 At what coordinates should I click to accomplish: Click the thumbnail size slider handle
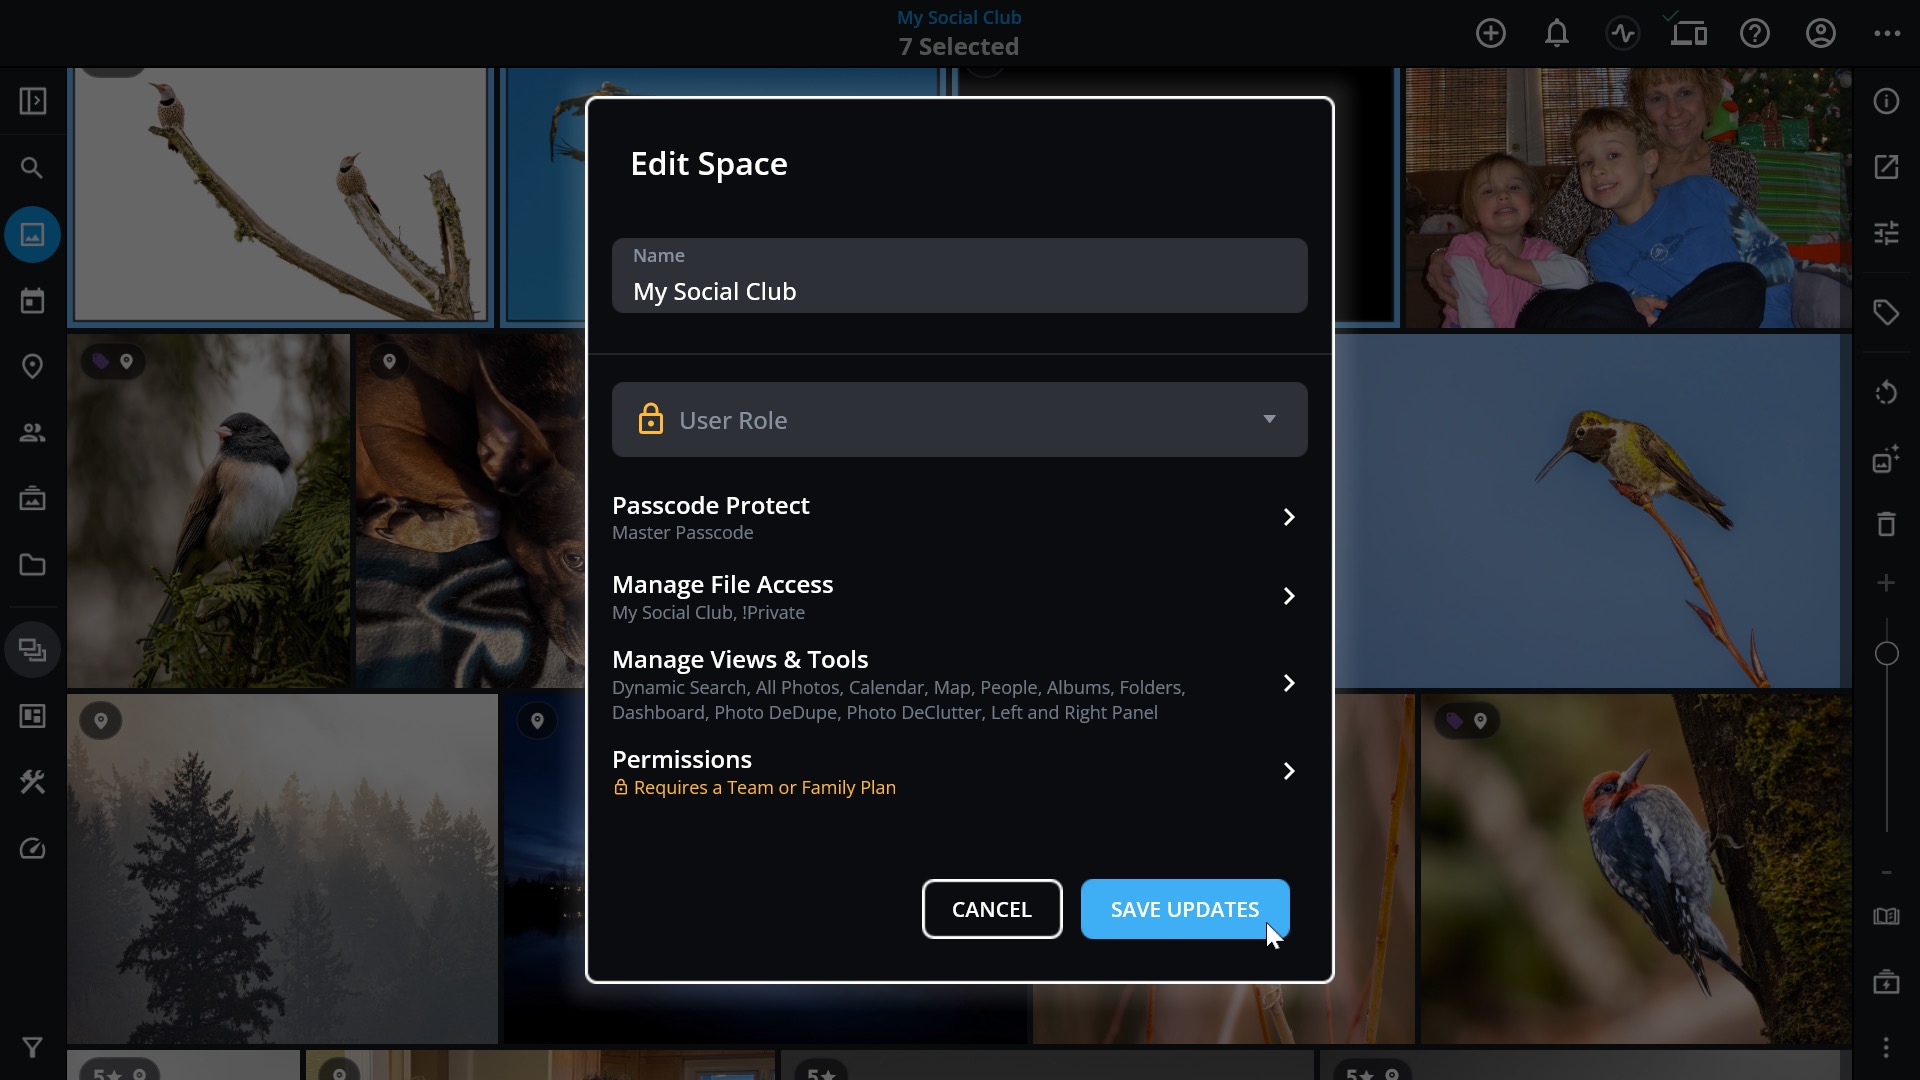[1886, 654]
